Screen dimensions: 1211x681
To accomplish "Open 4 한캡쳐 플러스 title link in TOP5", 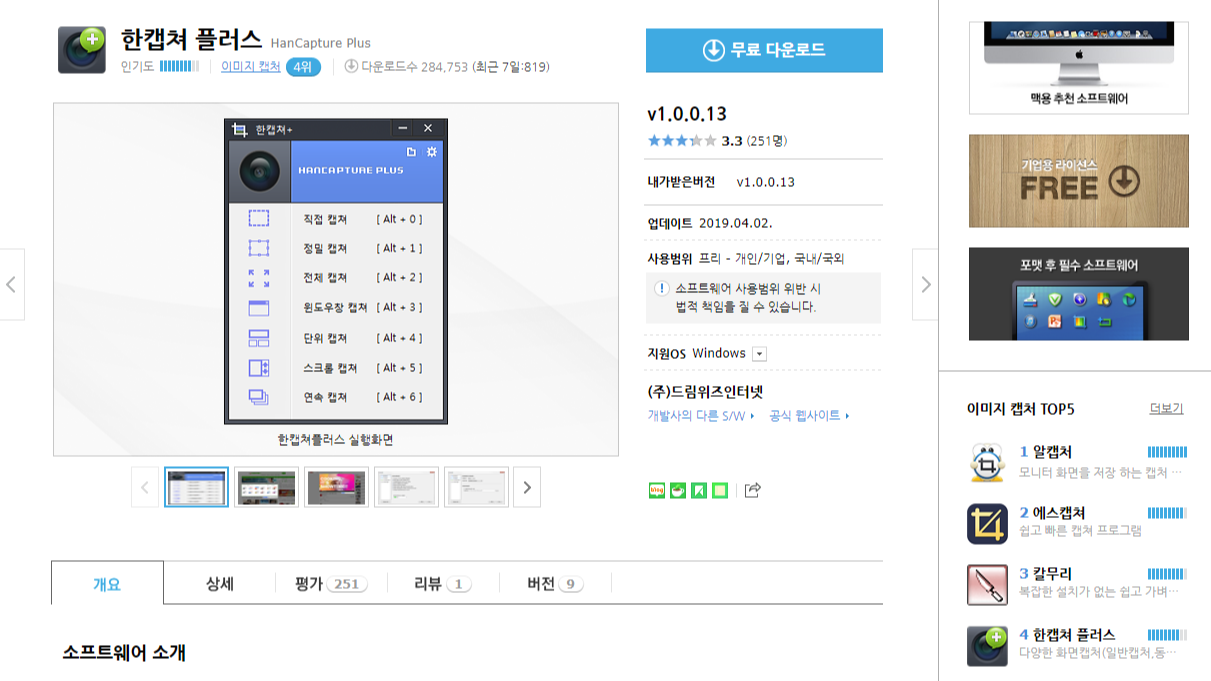I will click(x=1067, y=635).
